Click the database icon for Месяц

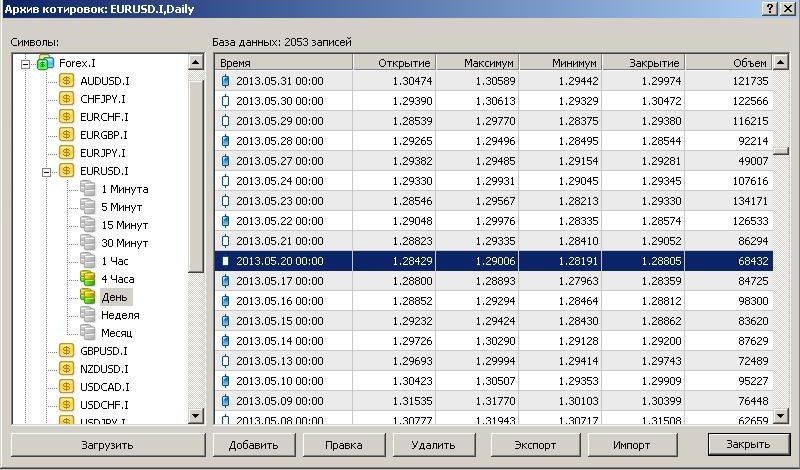click(x=88, y=332)
